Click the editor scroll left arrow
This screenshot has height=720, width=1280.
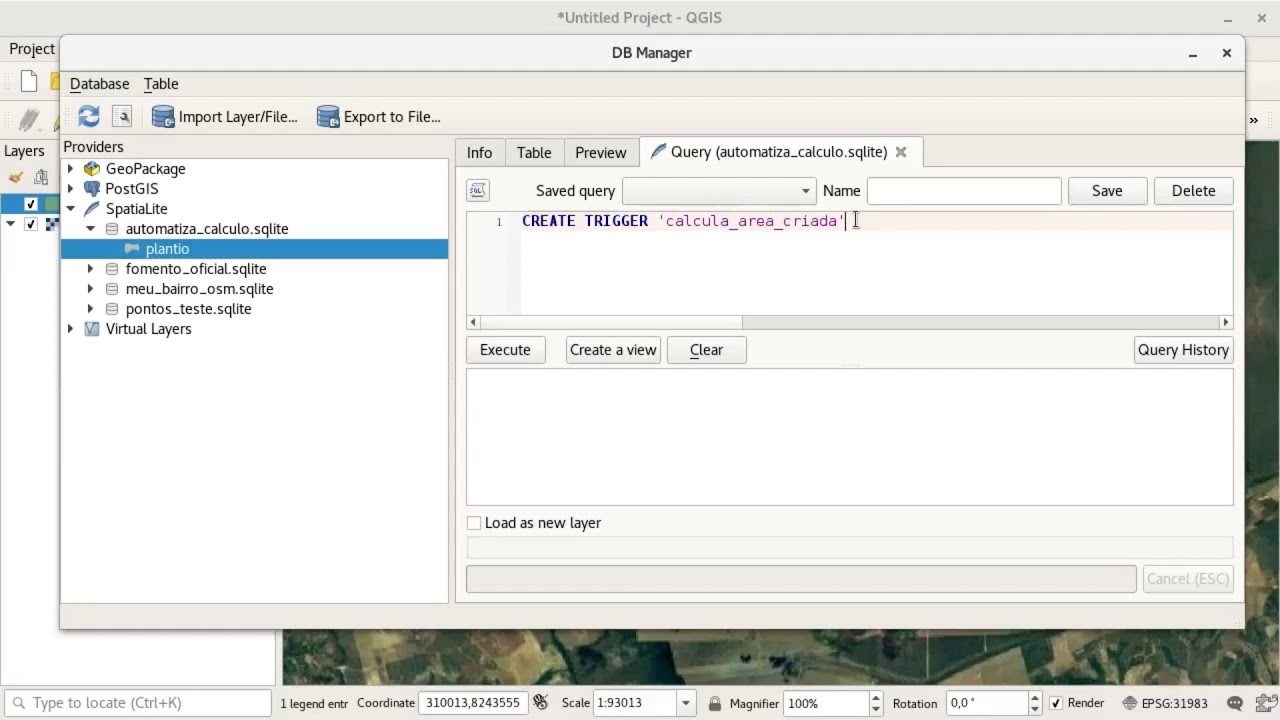pyautogui.click(x=474, y=322)
